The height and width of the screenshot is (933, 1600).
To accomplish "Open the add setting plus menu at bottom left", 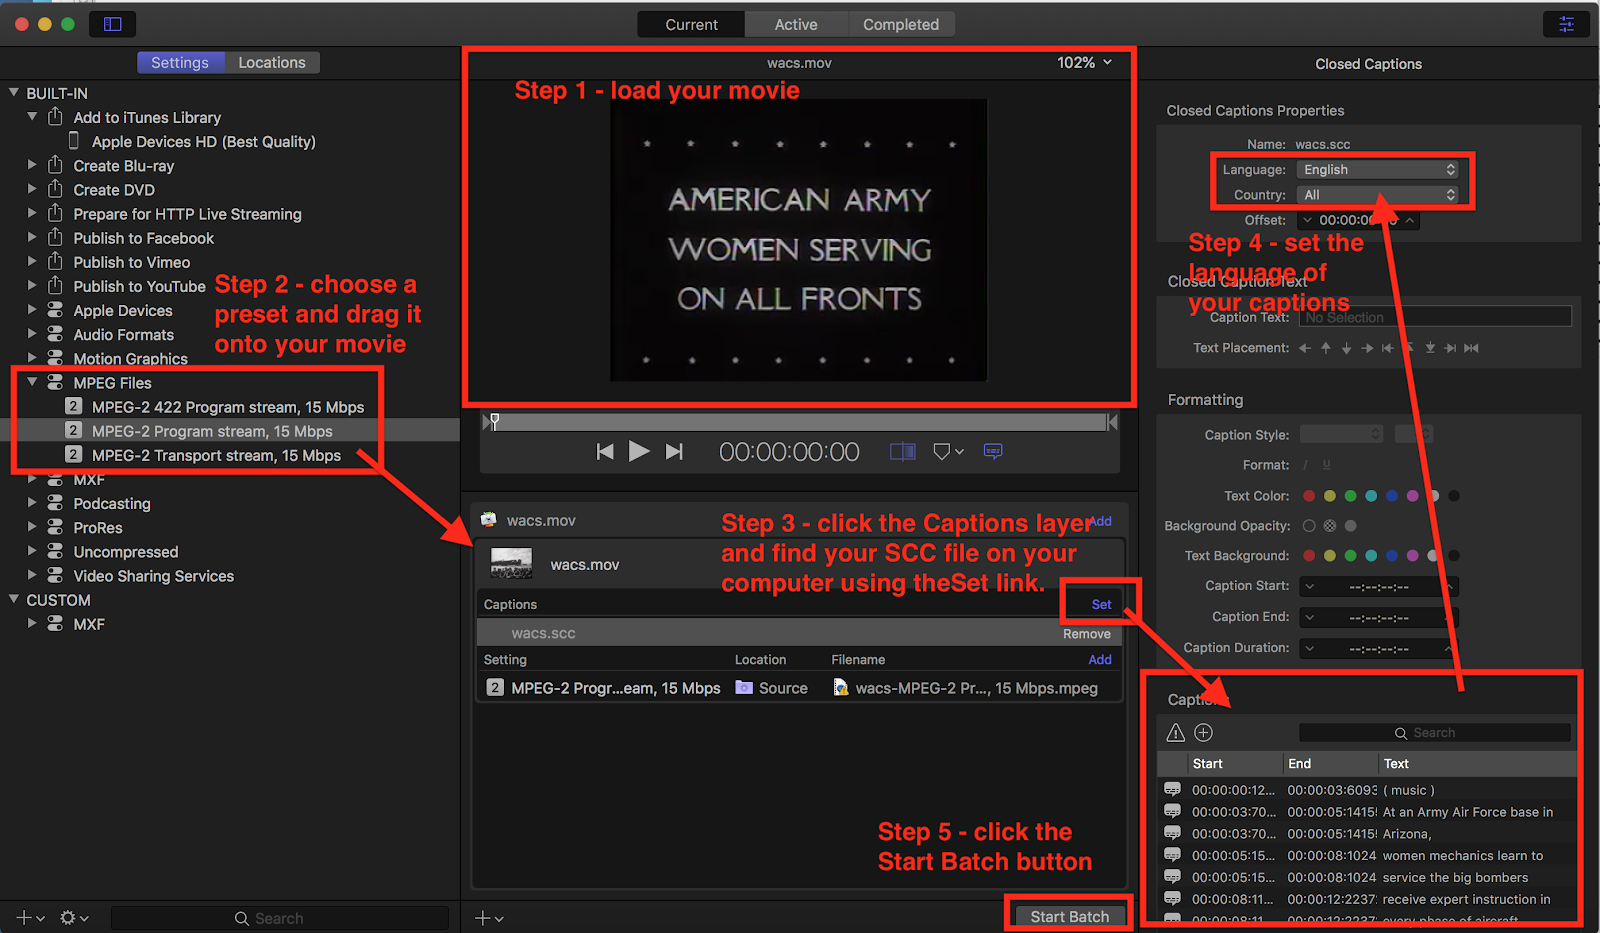I will [30, 918].
